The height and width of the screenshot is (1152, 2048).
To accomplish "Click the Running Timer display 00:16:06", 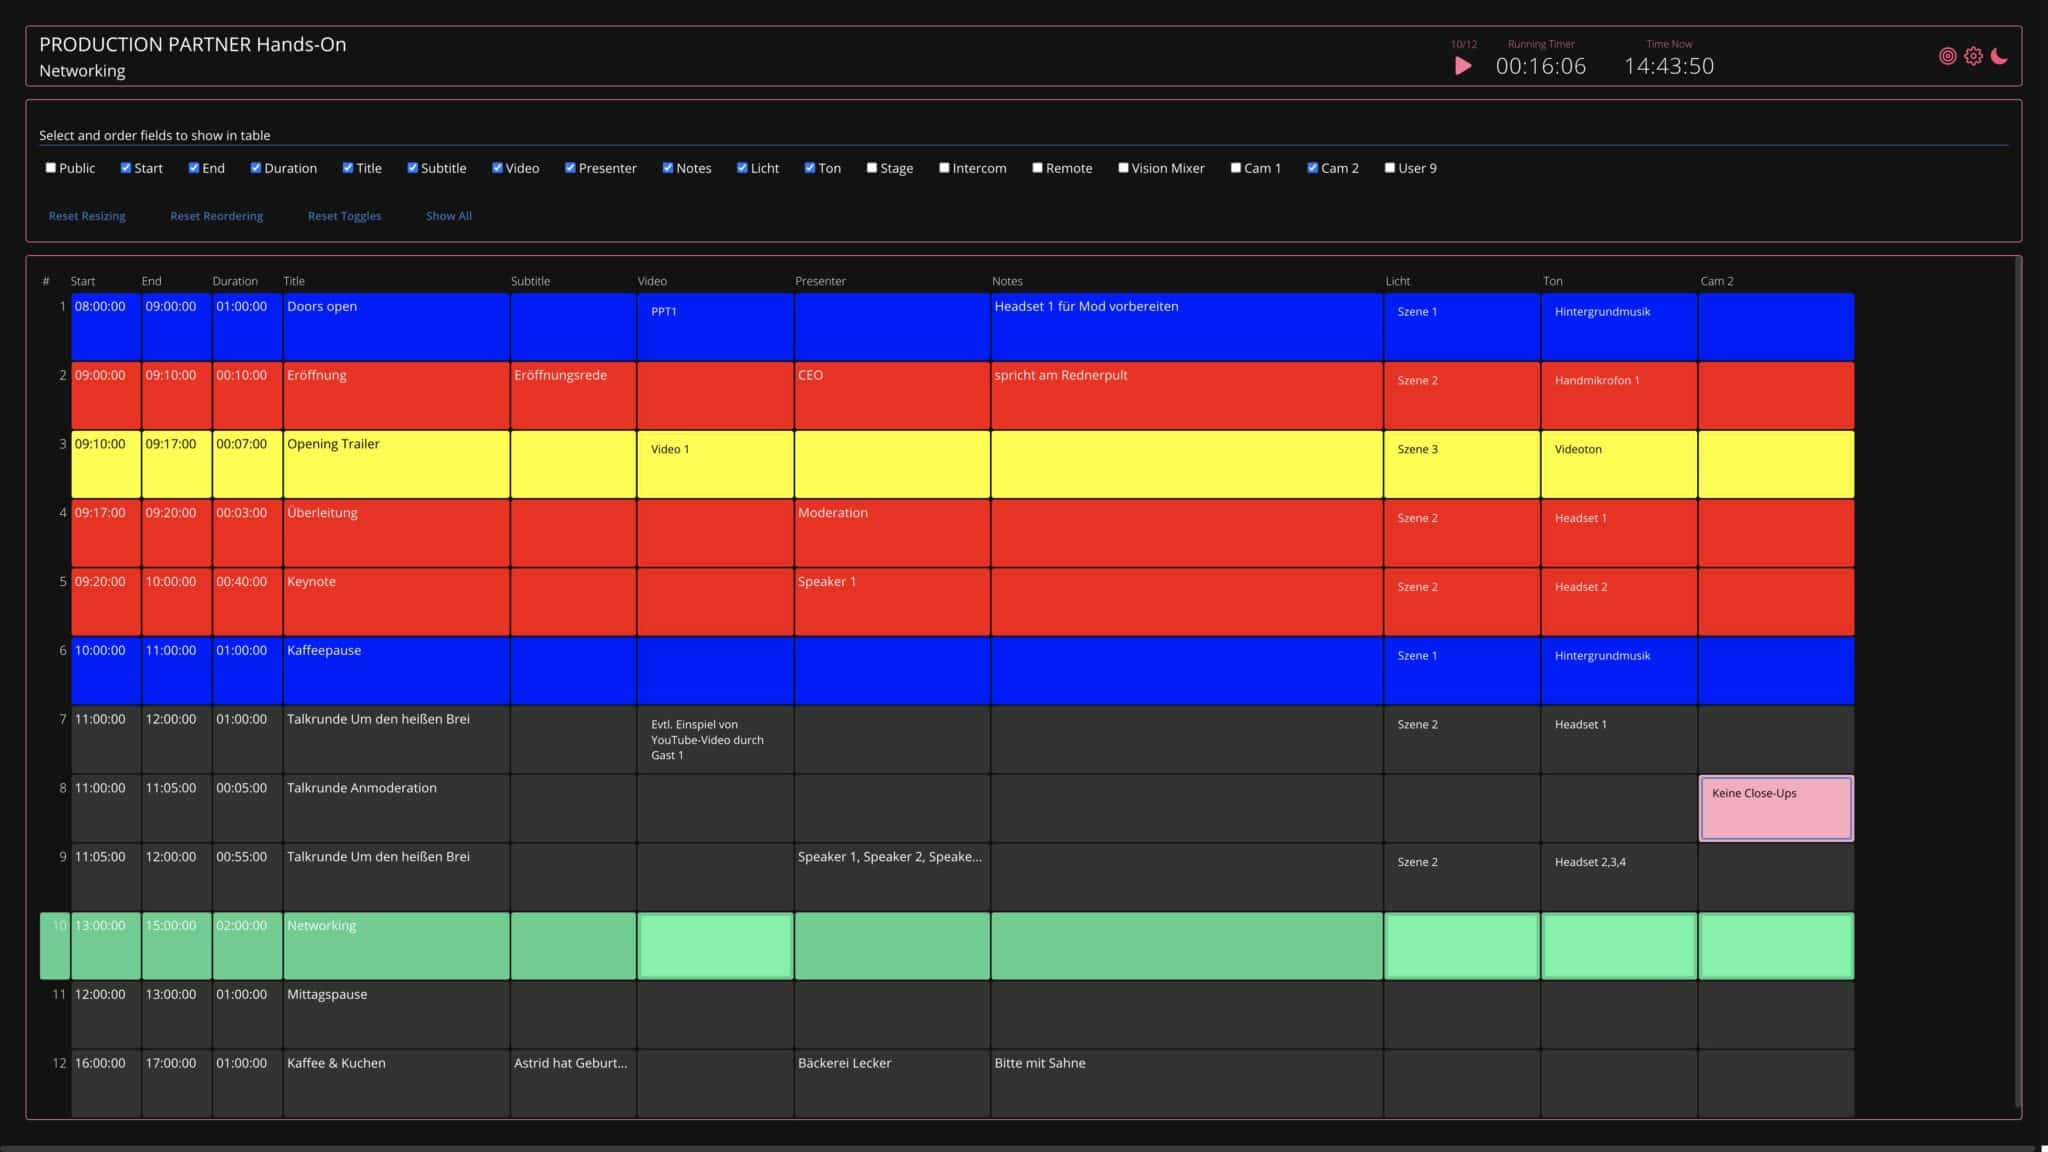I will [x=1540, y=66].
